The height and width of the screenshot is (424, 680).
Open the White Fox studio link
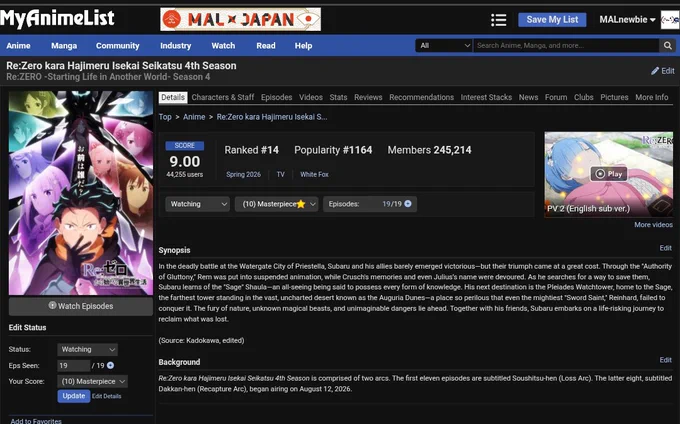314,174
